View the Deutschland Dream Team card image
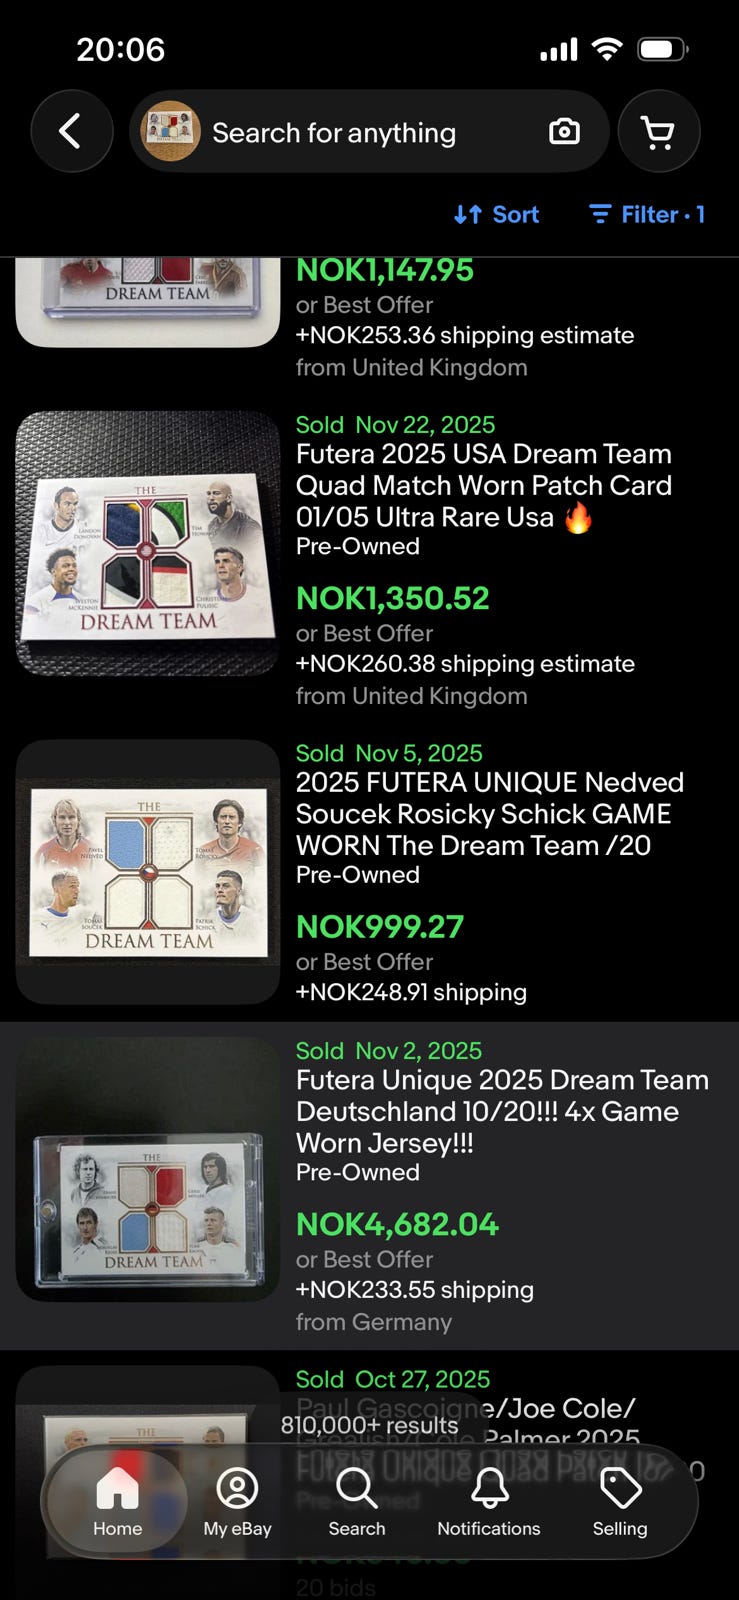 pos(148,1170)
